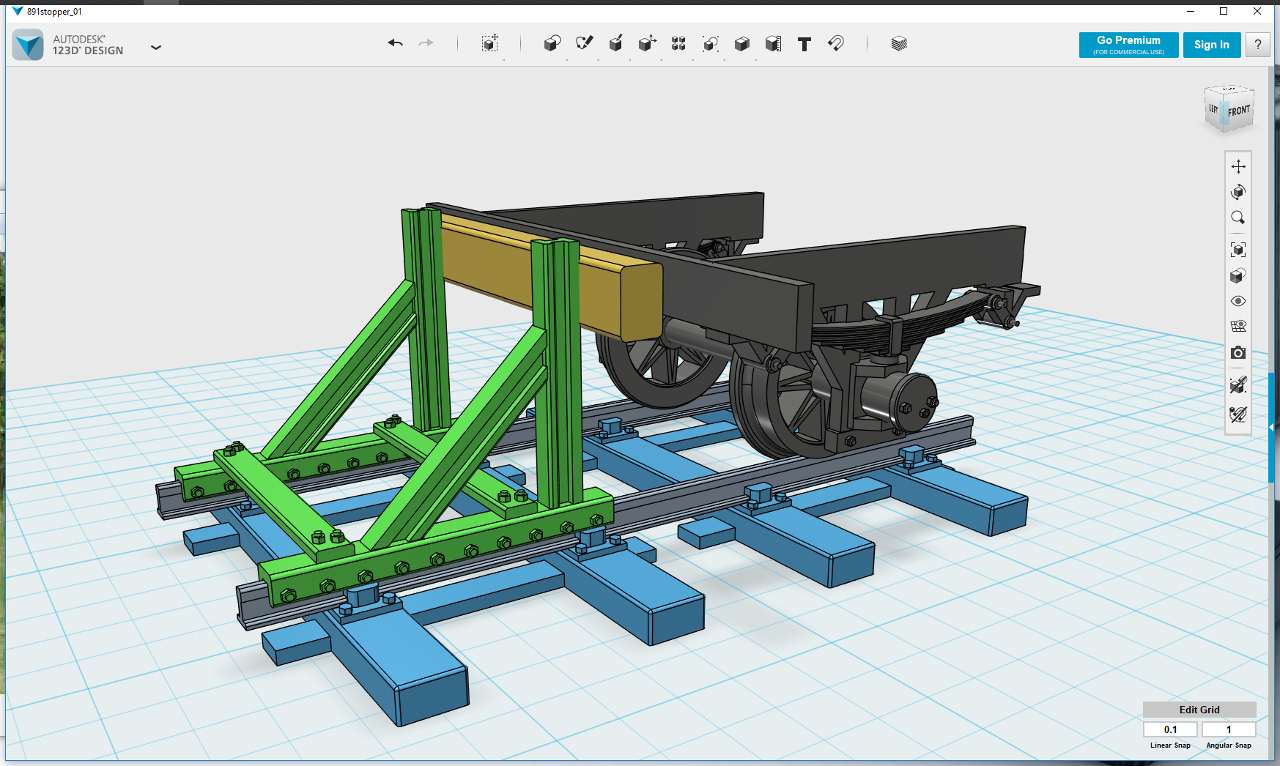Viewport: 1280px width, 766px height.
Task: Open the Sketch tool menu
Action: point(584,44)
